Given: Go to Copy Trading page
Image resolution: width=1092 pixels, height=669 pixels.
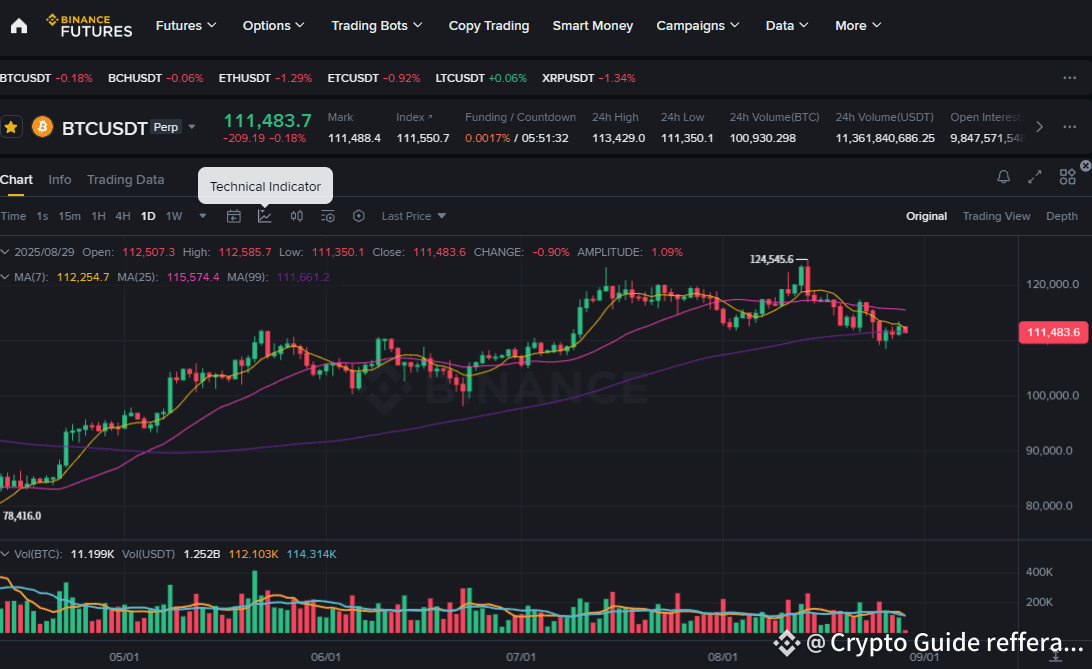Looking at the screenshot, I should pos(489,26).
